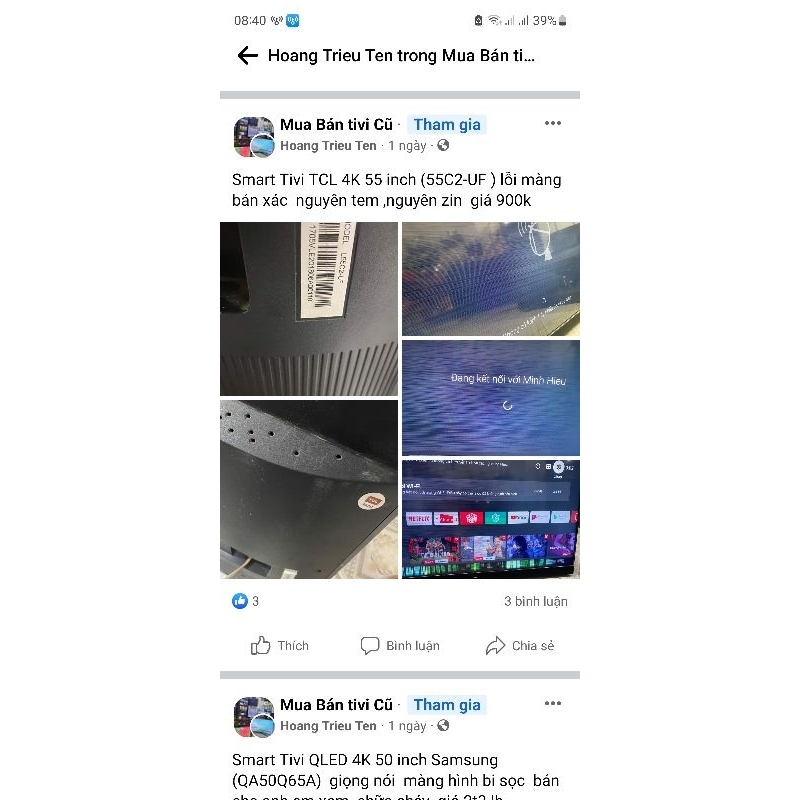
Task: Open the three-dot menu on TCL post
Action: (553, 123)
